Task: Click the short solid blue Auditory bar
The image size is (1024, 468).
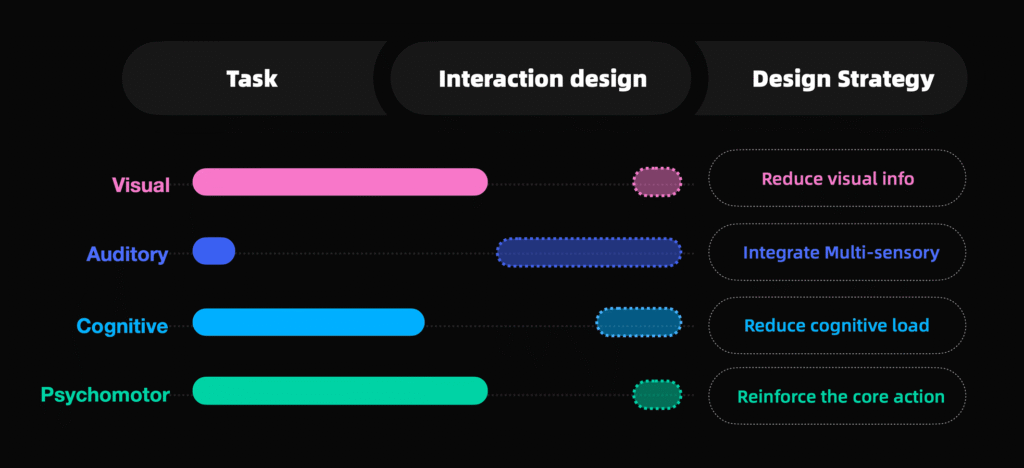Action: coord(214,252)
